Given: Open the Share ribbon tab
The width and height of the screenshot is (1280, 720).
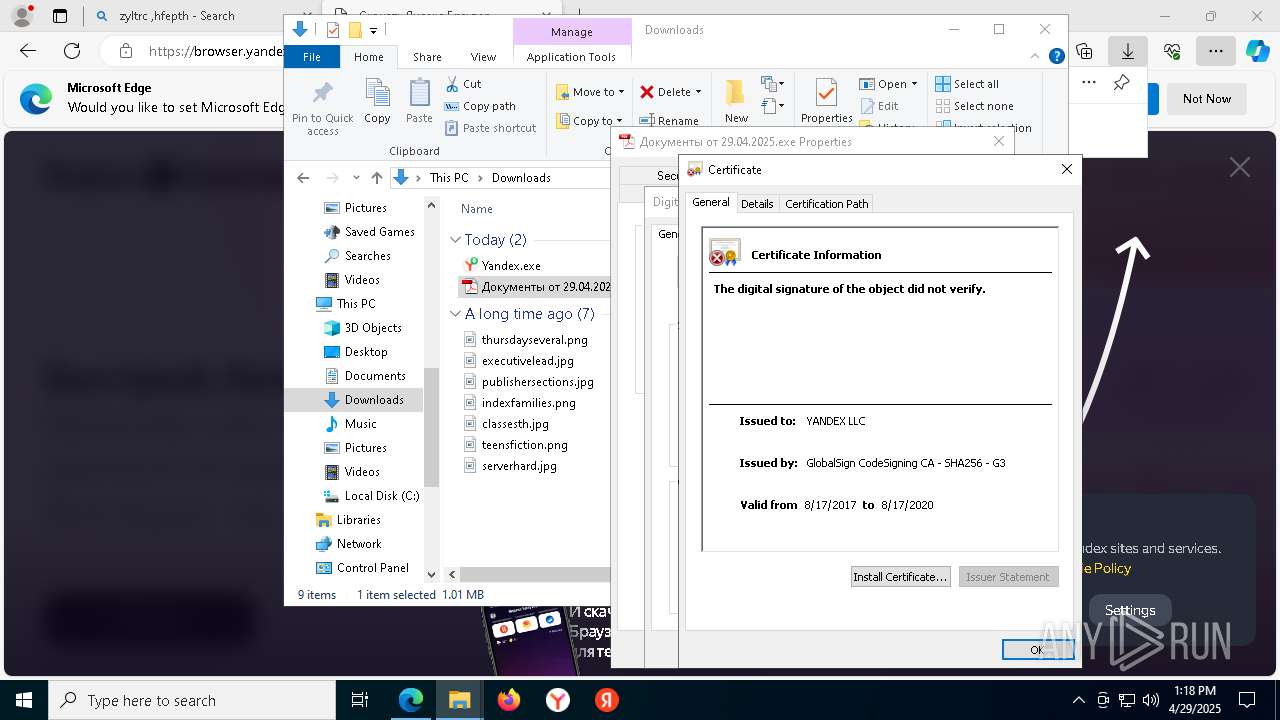Looking at the screenshot, I should coord(427,57).
